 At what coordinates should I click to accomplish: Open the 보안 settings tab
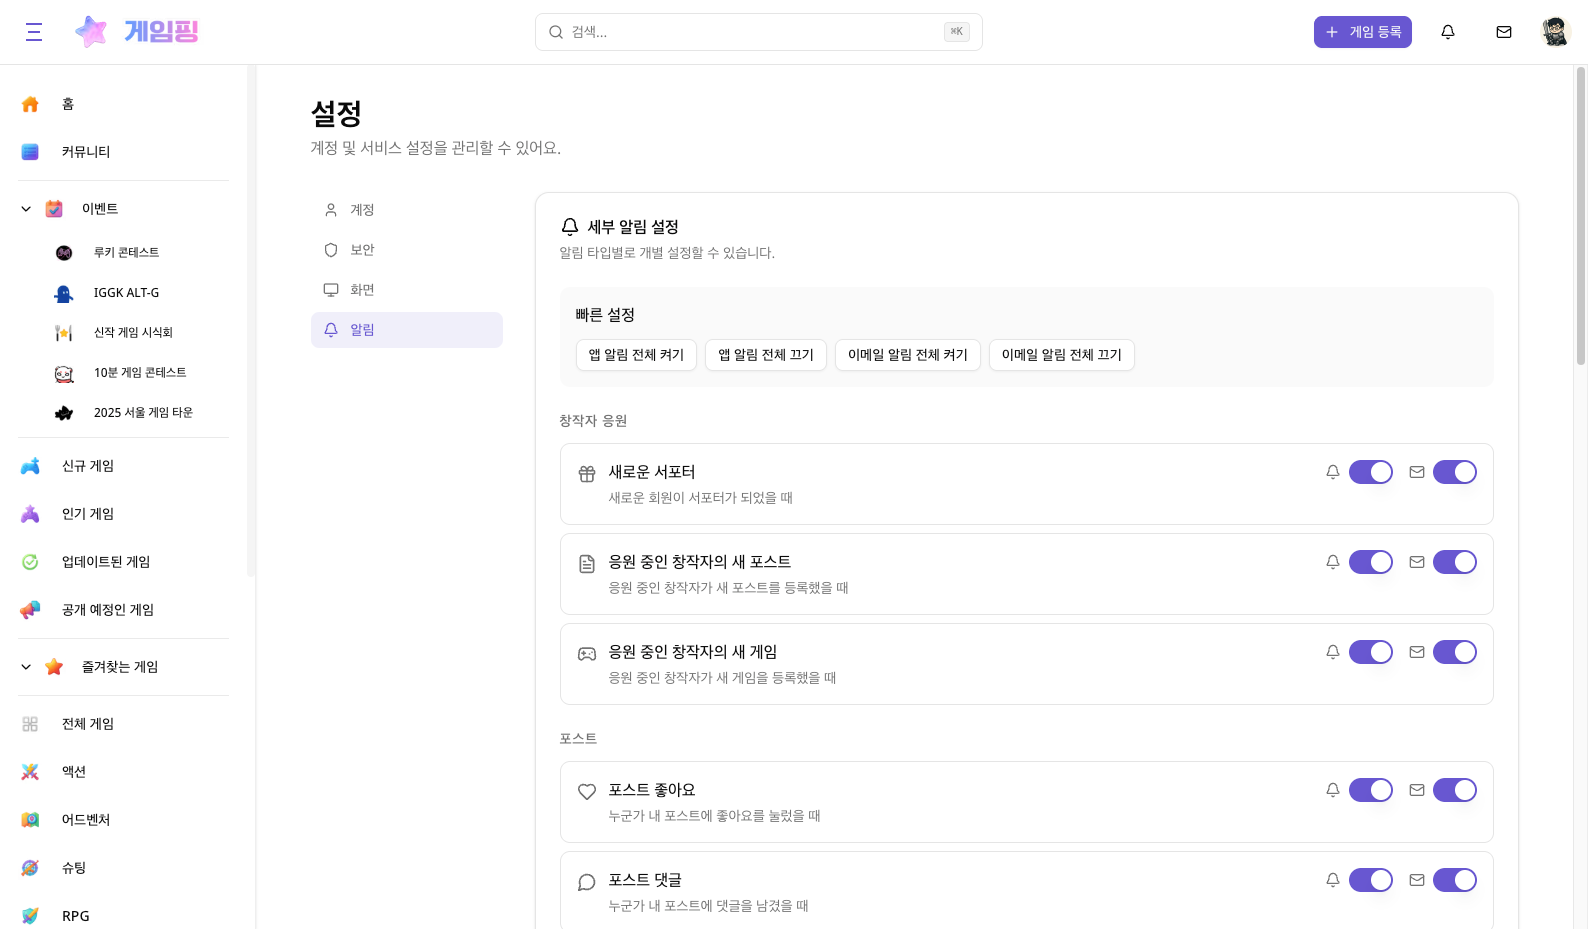[407, 250]
